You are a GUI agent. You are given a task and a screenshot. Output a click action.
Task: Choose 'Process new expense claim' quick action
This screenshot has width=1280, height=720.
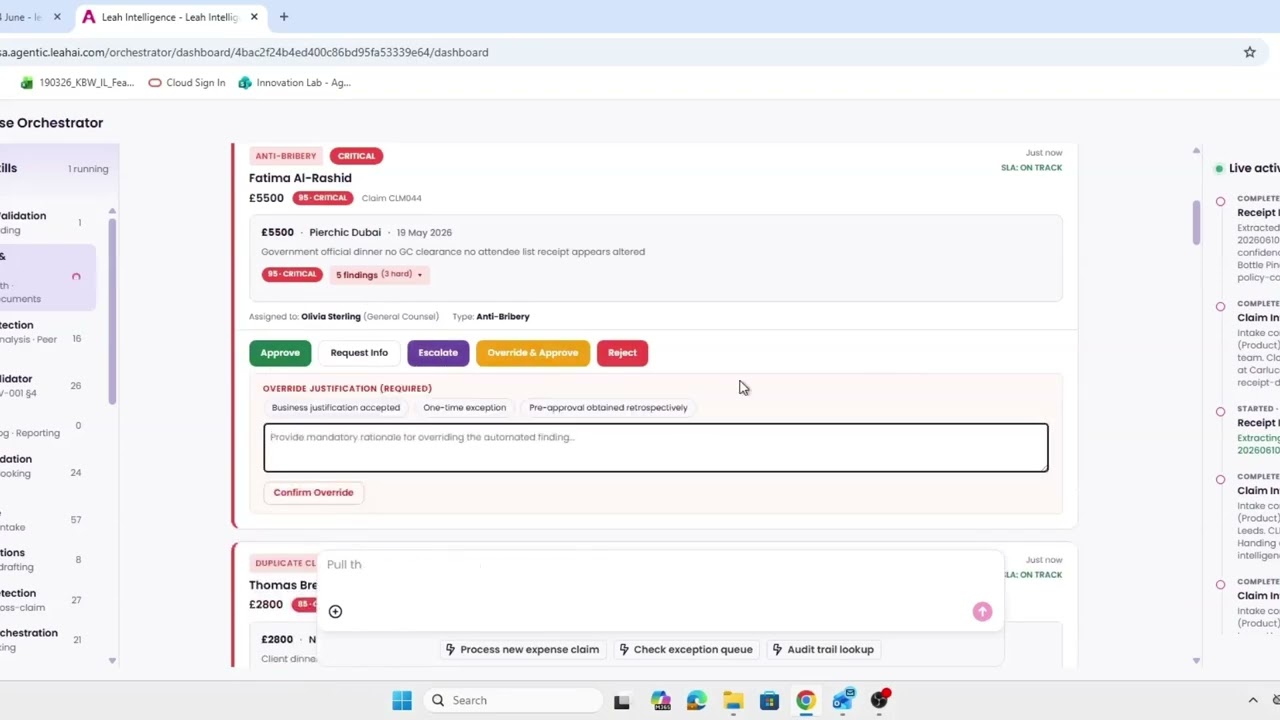click(522, 649)
